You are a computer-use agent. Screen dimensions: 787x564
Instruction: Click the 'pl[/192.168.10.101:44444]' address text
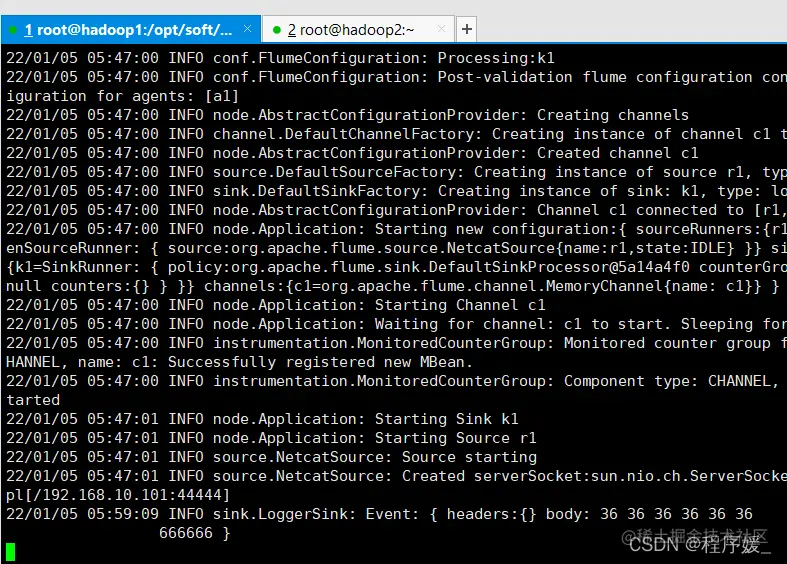pyautogui.click(x=118, y=496)
